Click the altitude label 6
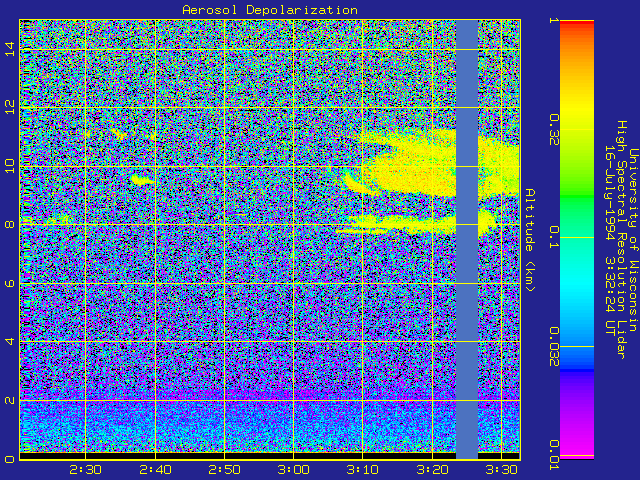The width and height of the screenshot is (640, 480). pos(10,283)
